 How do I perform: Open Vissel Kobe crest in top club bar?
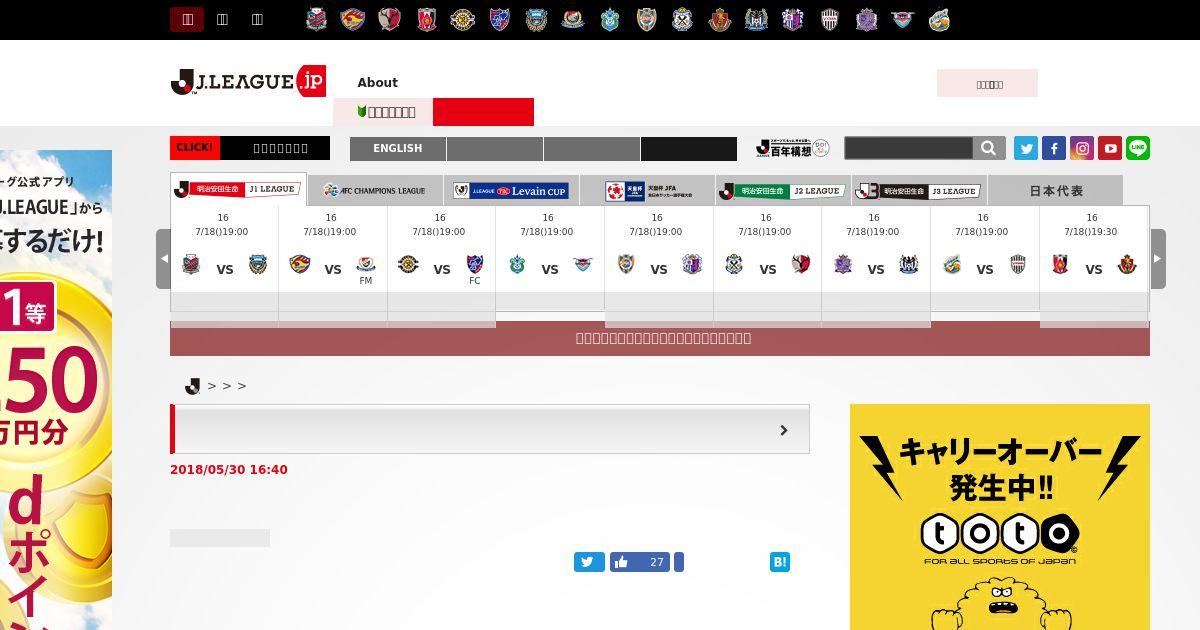(830, 19)
